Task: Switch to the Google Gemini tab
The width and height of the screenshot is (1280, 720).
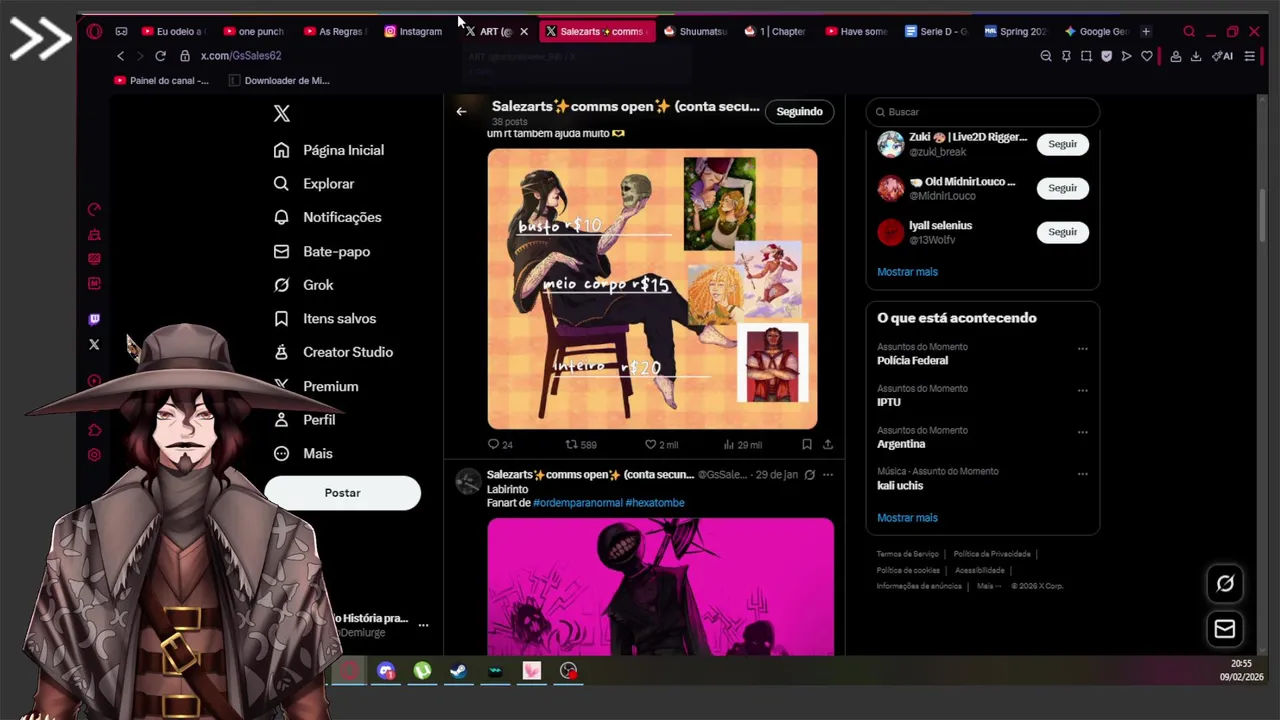Action: click(1096, 31)
